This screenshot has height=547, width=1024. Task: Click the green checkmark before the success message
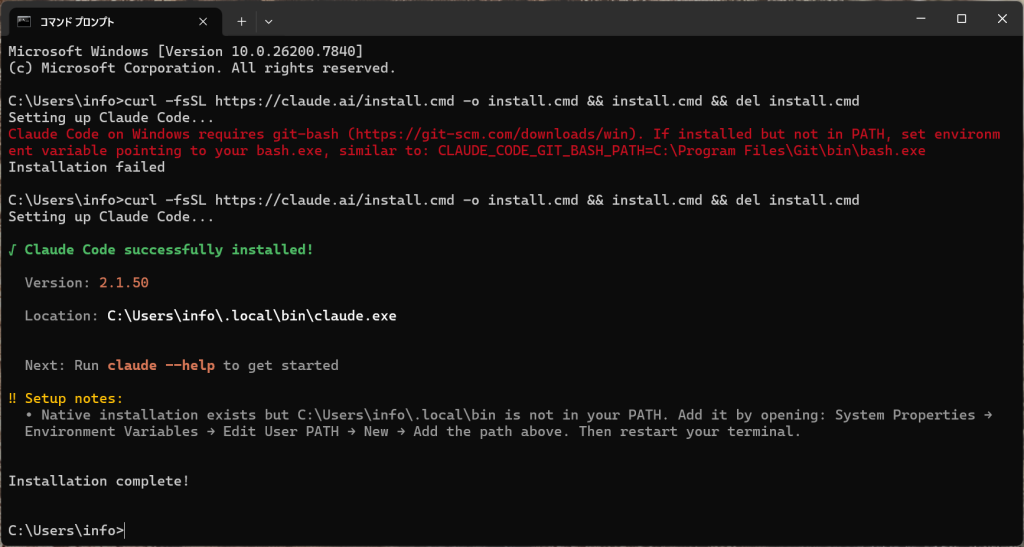click(x=12, y=250)
